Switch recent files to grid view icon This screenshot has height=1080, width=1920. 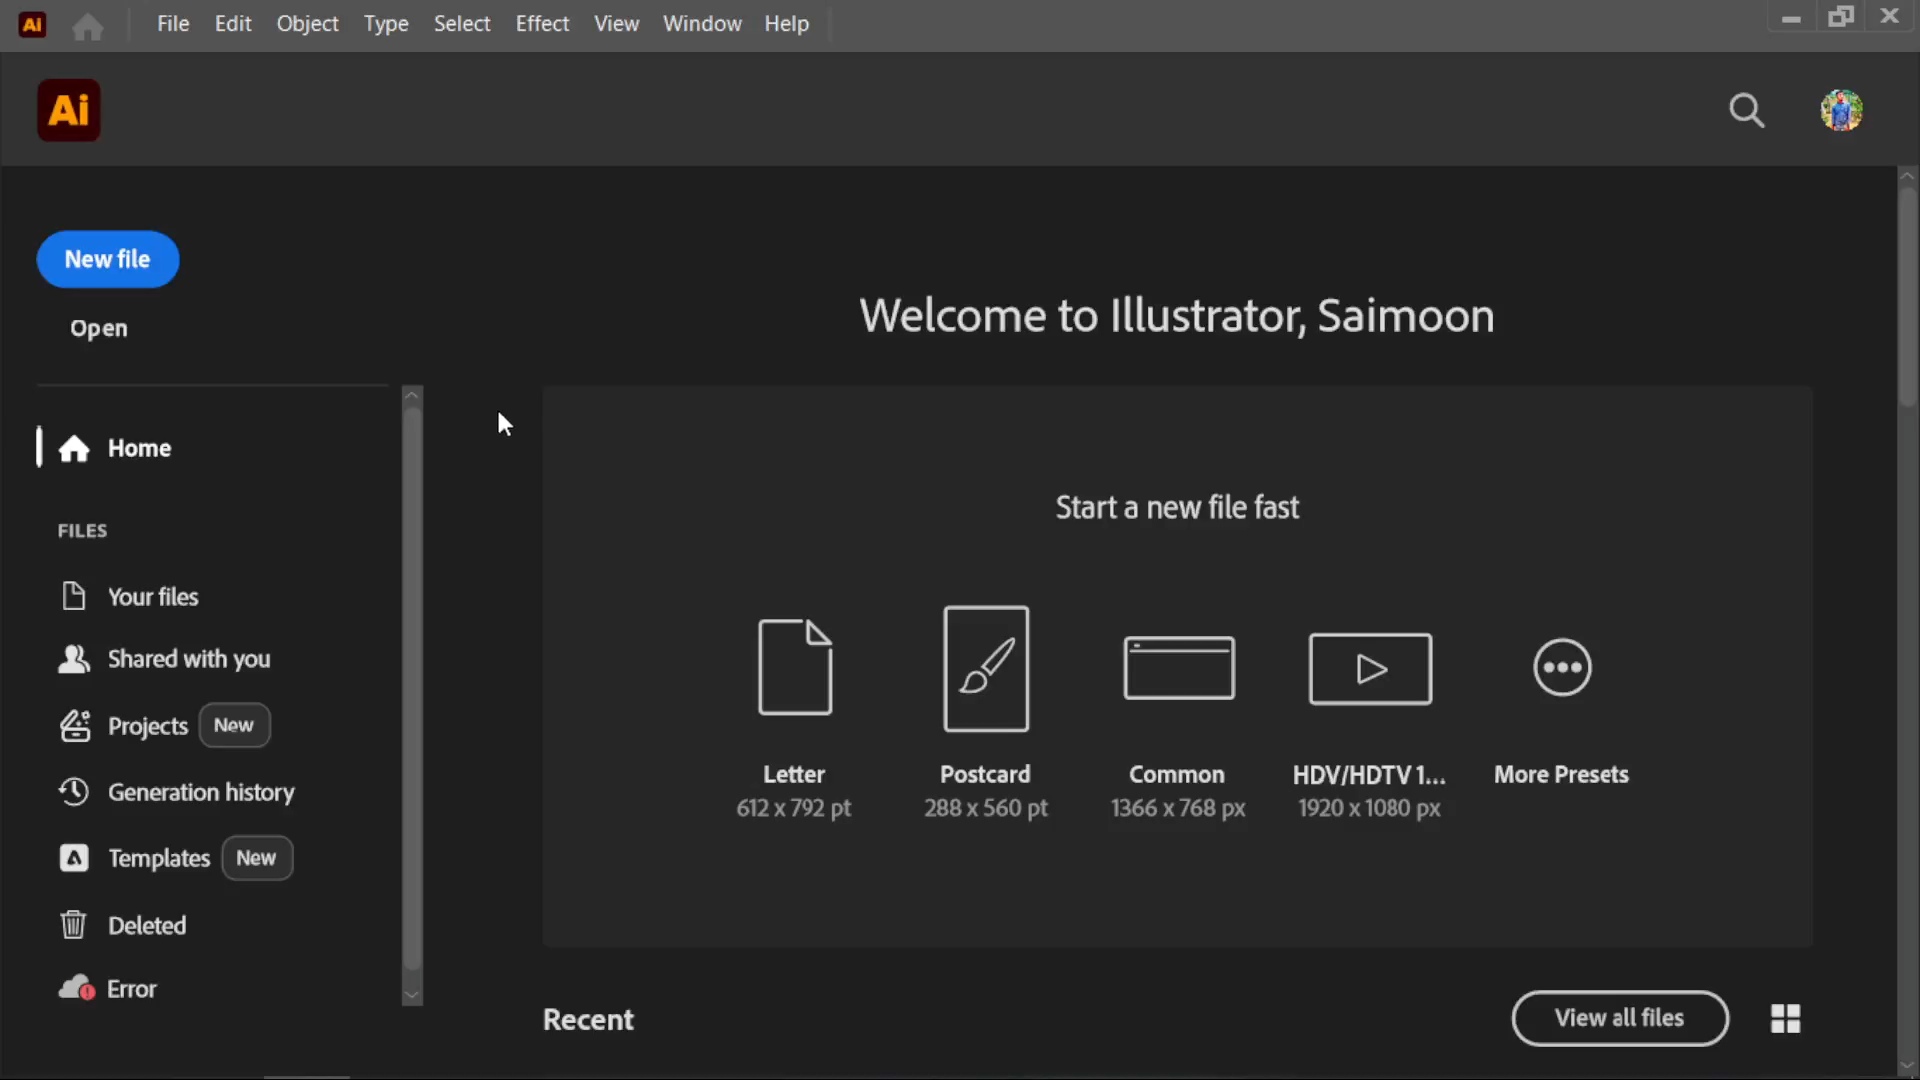click(x=1786, y=1019)
